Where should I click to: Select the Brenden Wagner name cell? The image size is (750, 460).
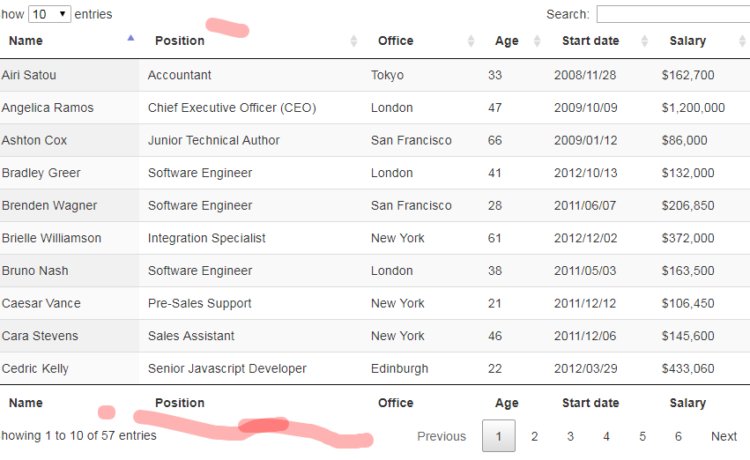69,205
